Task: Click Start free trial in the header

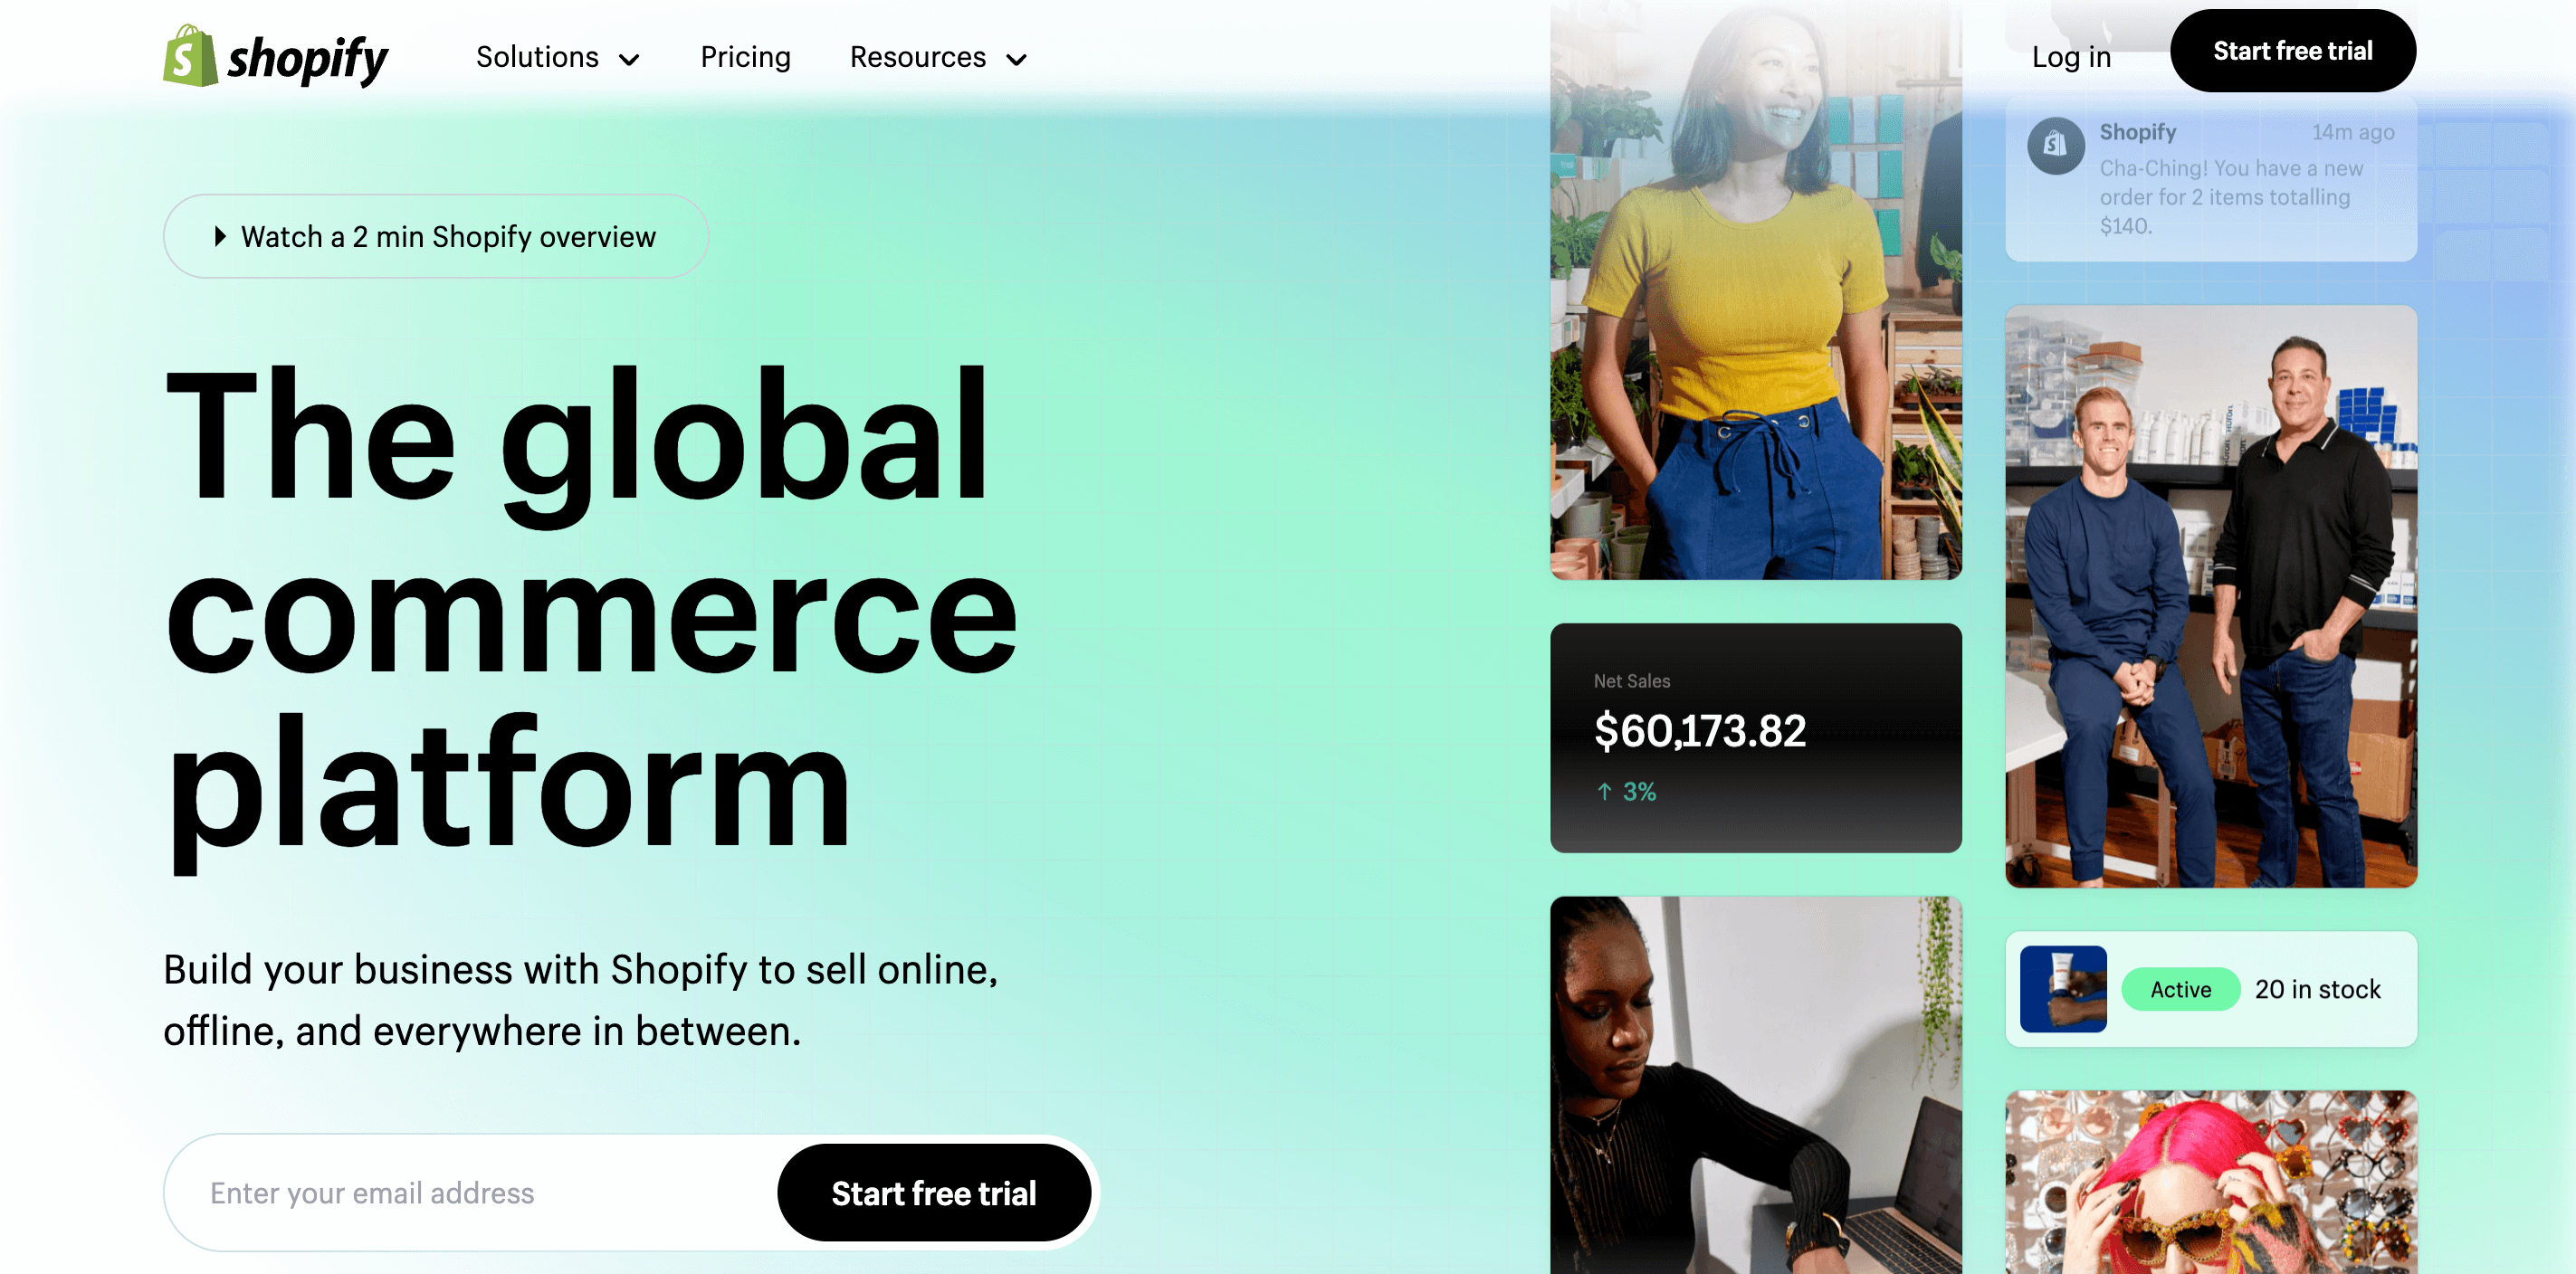Action: coord(2292,51)
